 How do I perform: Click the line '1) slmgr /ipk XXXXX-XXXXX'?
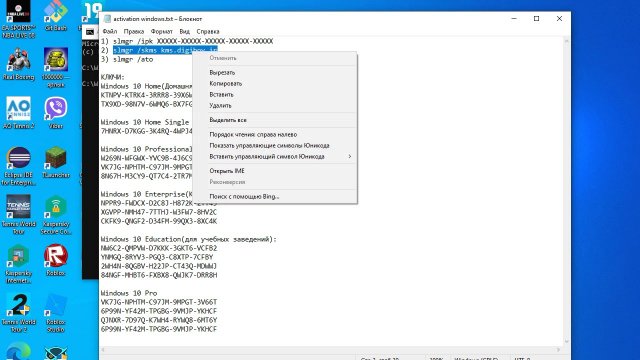[x=187, y=41]
